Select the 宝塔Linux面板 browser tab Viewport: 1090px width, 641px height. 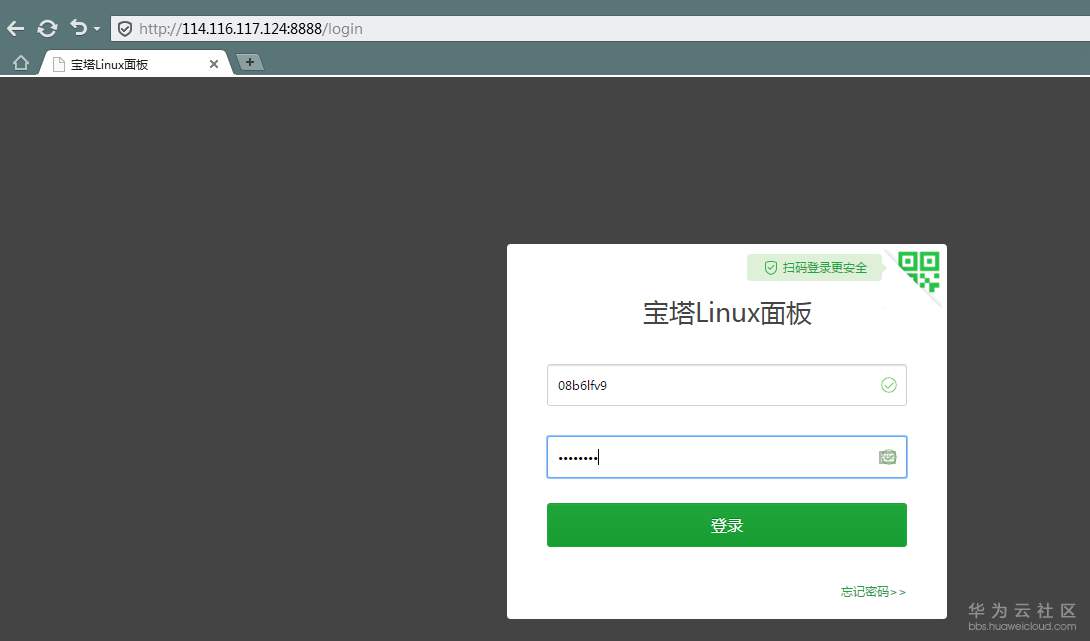click(x=136, y=64)
